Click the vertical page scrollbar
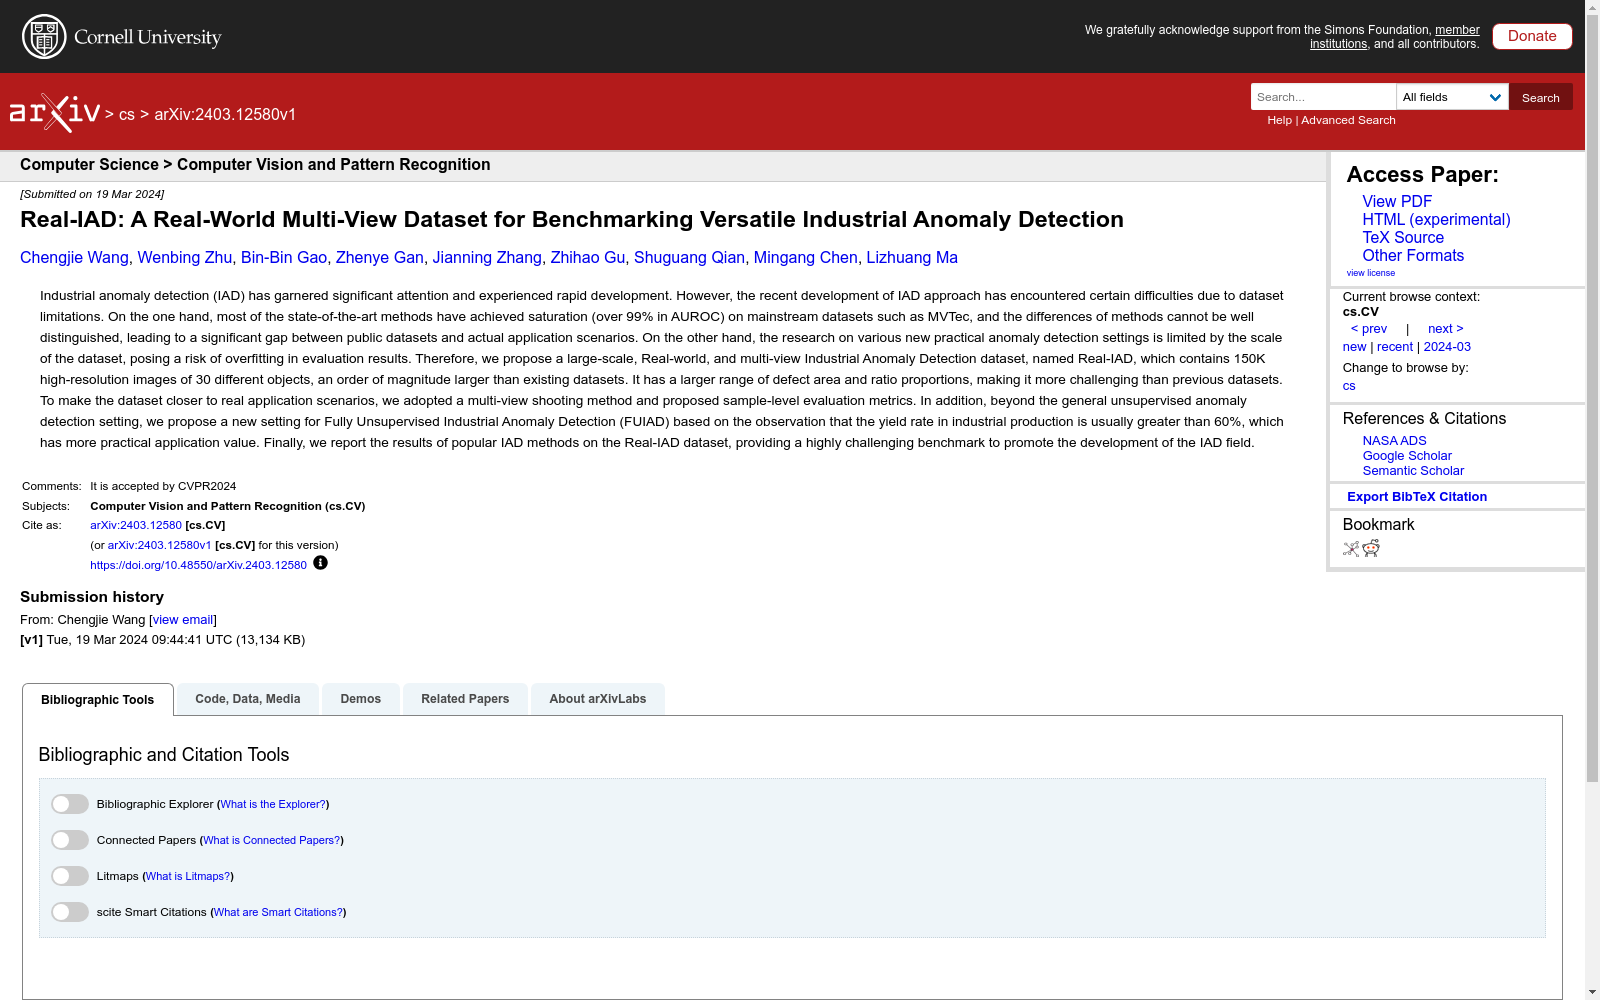1600x1000 pixels. (1592, 400)
